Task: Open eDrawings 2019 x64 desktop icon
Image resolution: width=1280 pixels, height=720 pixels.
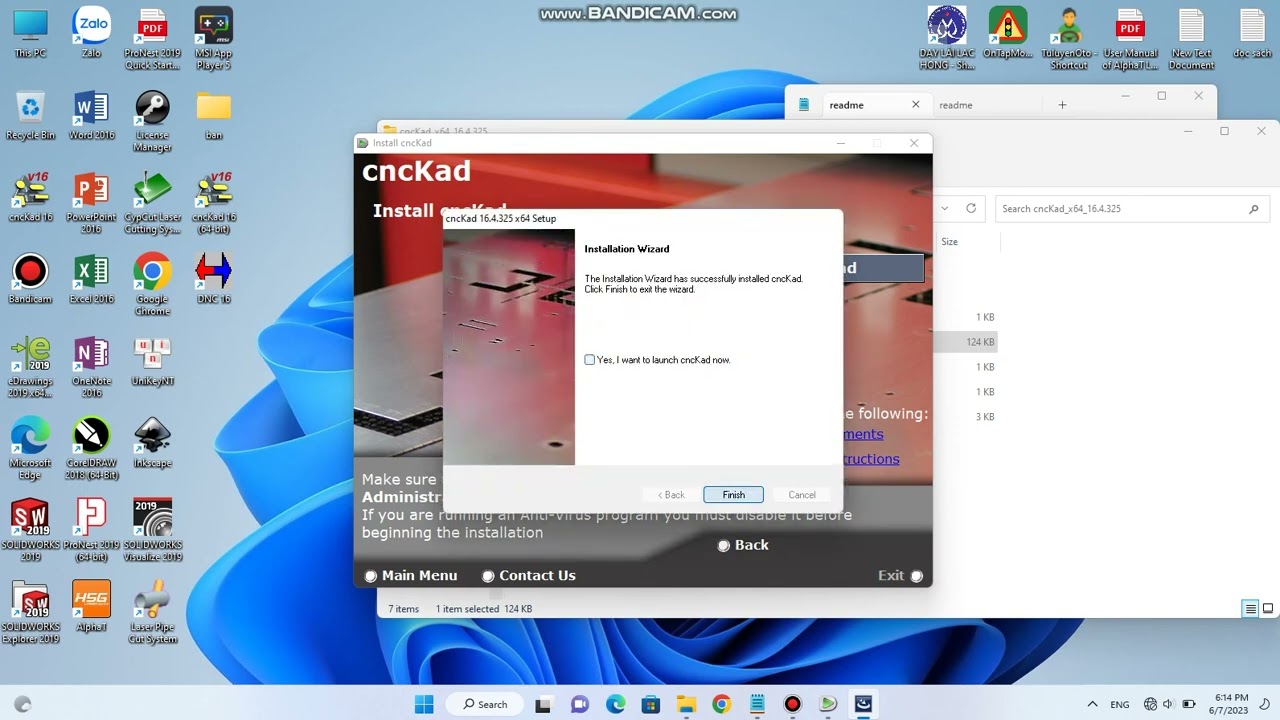Action: coord(30,367)
